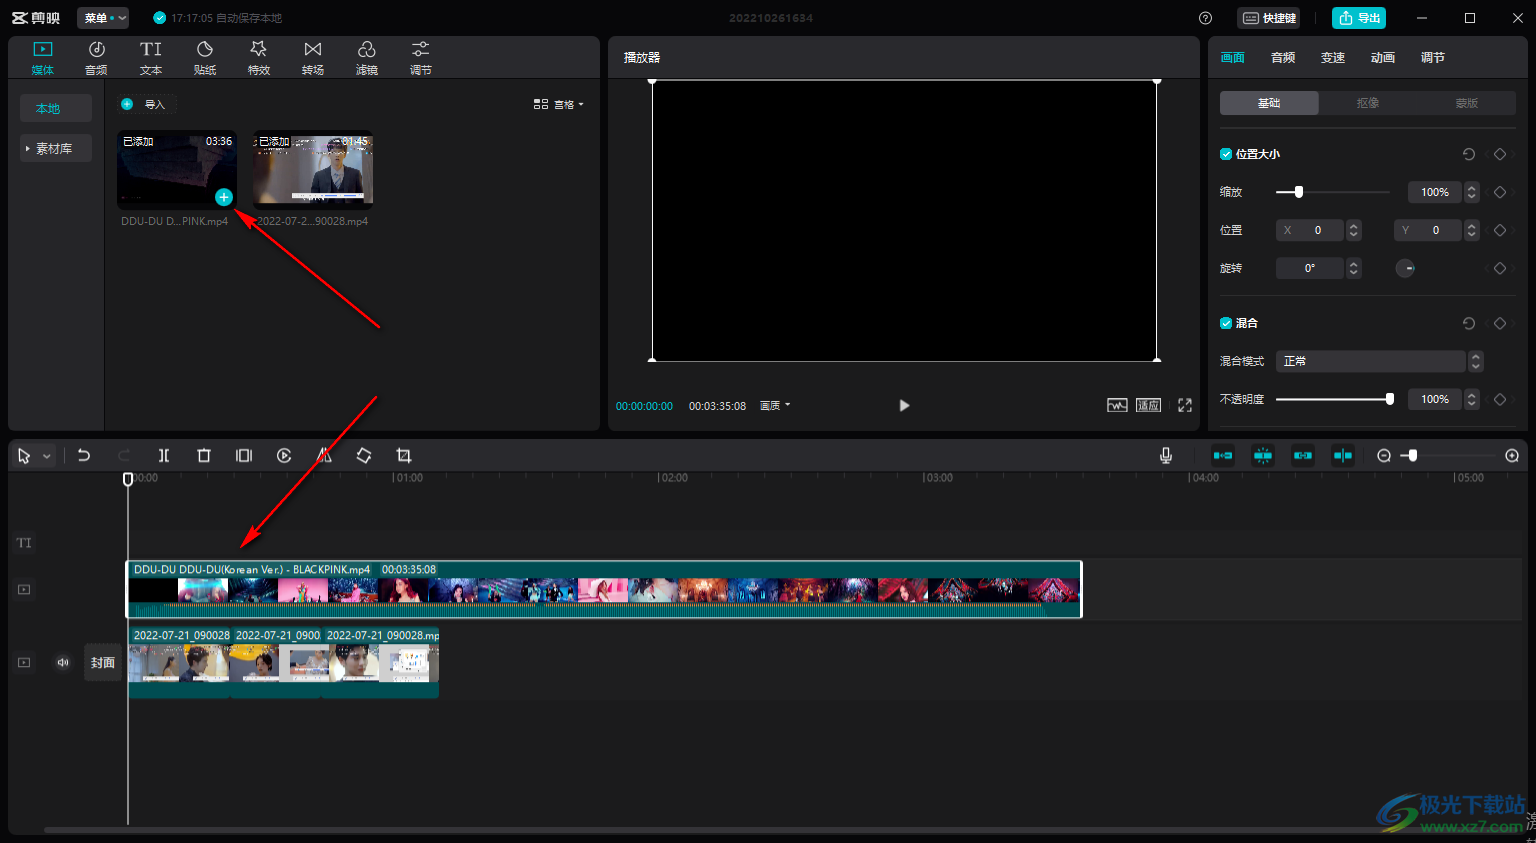Click the mirror flip tool icon
The image size is (1536, 843).
(x=324, y=455)
